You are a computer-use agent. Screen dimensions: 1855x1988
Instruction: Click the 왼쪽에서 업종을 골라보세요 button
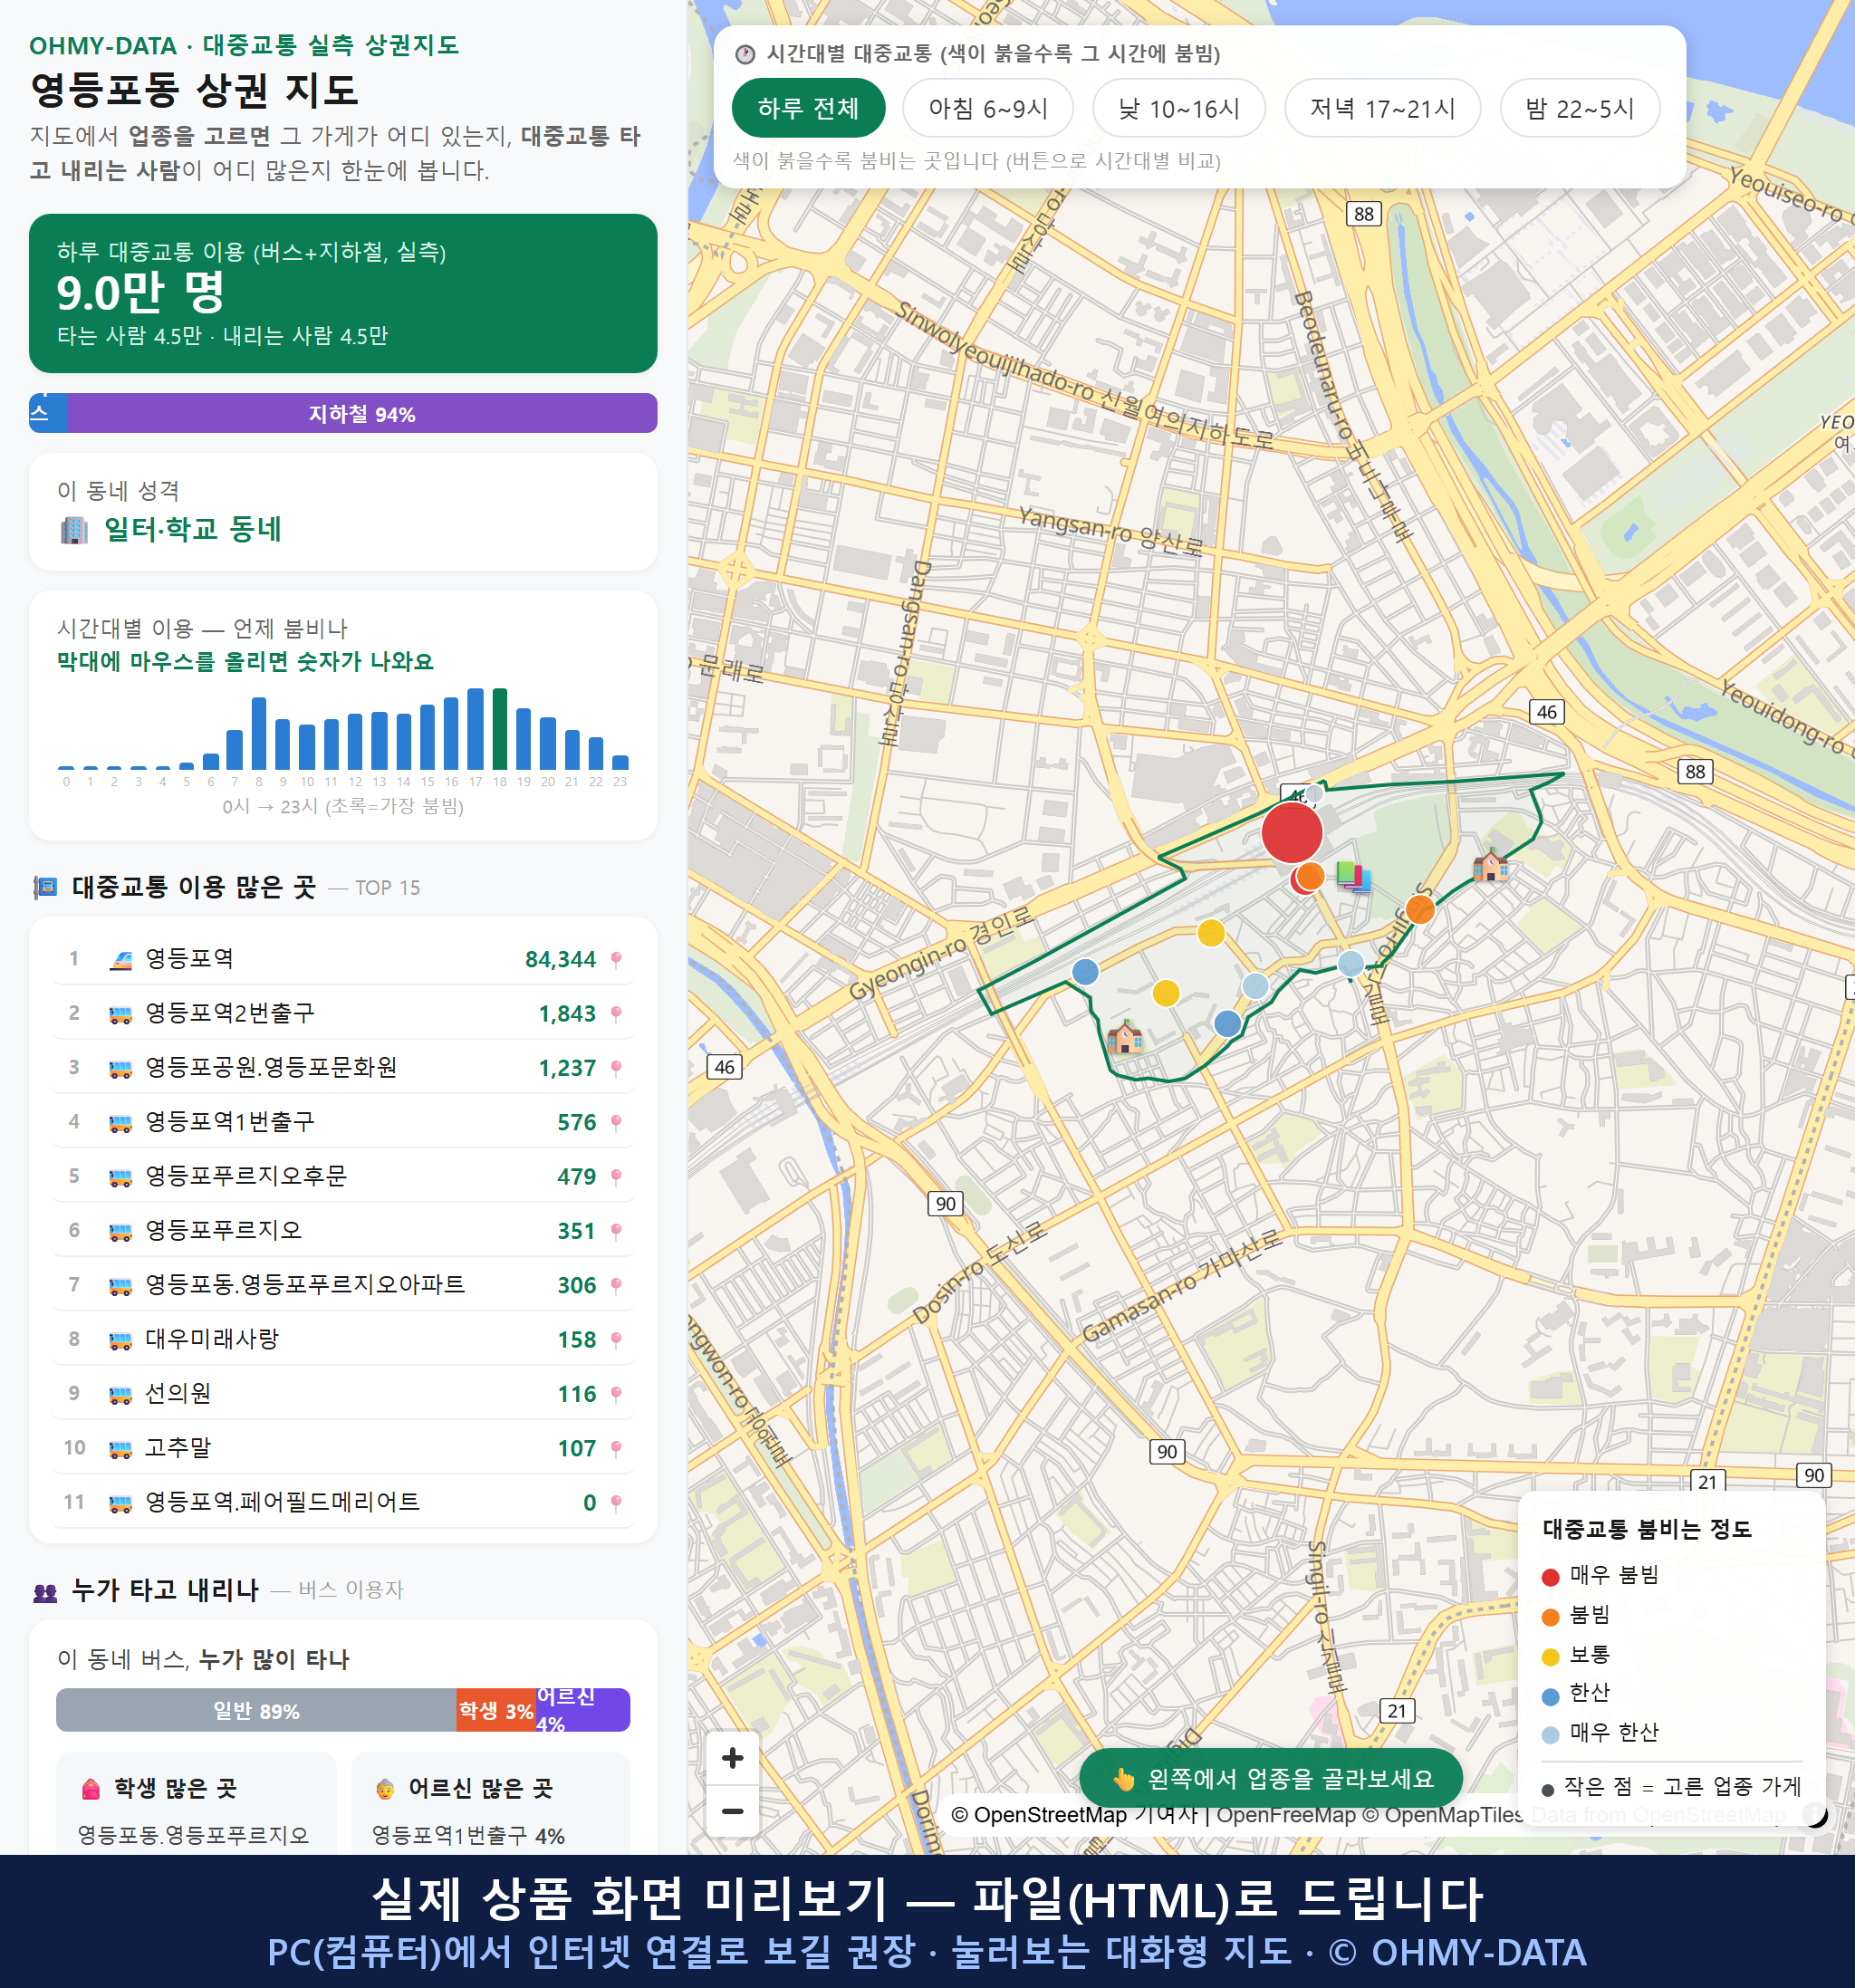(1270, 1778)
